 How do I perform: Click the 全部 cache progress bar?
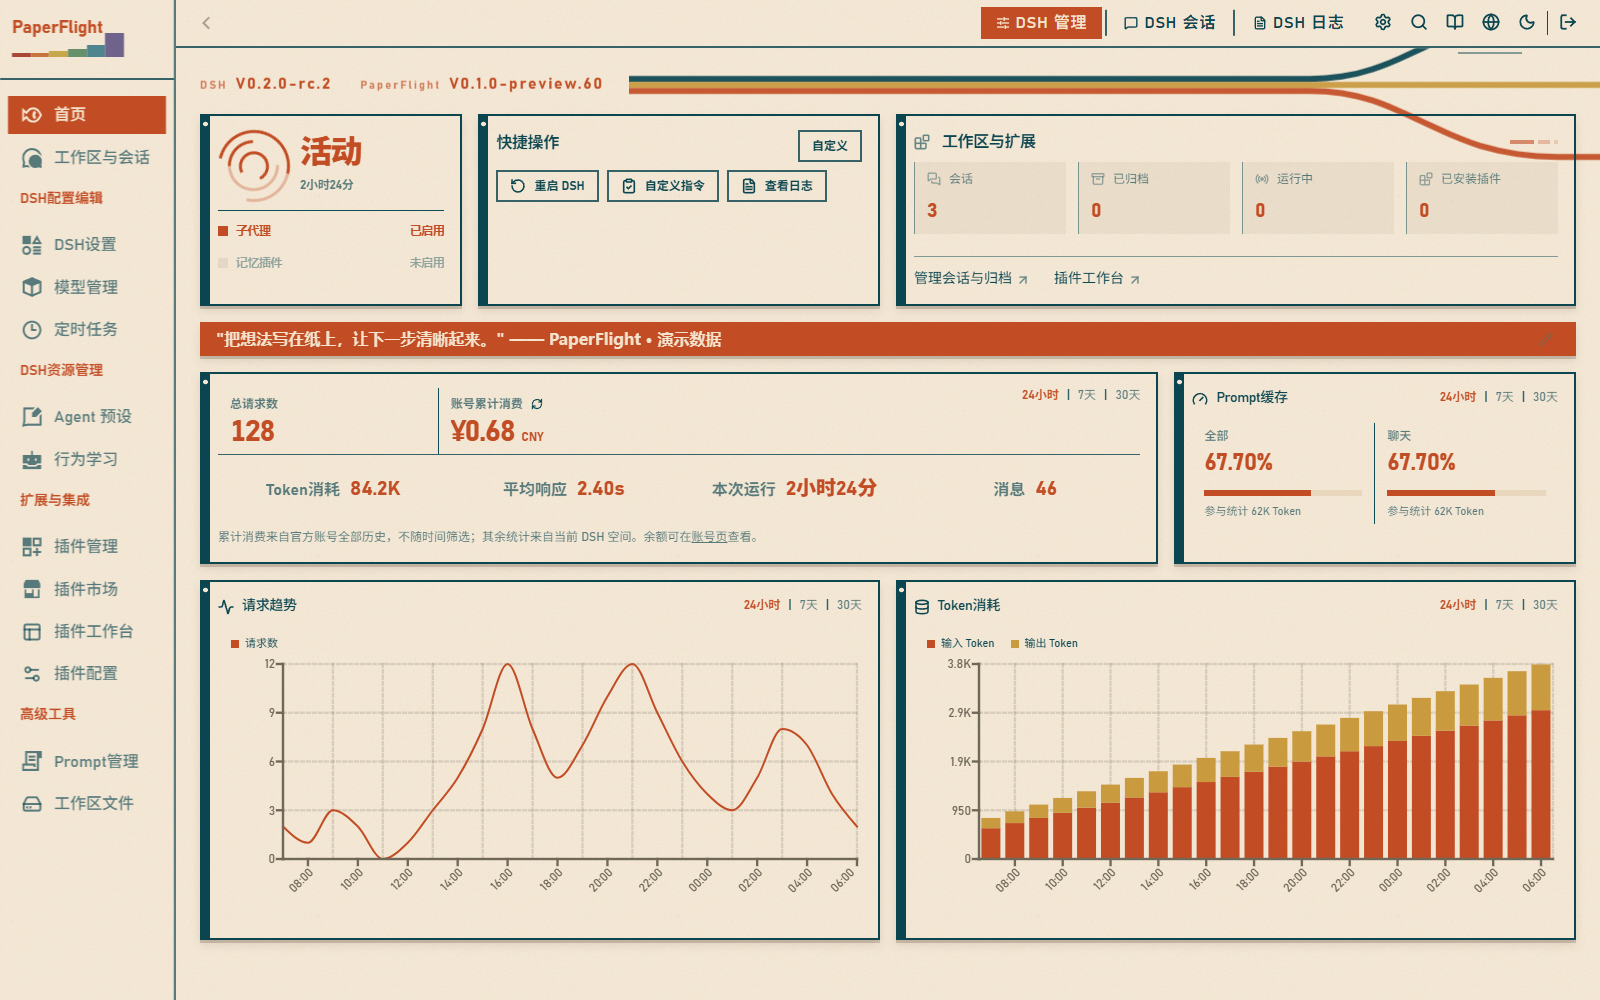(1283, 493)
